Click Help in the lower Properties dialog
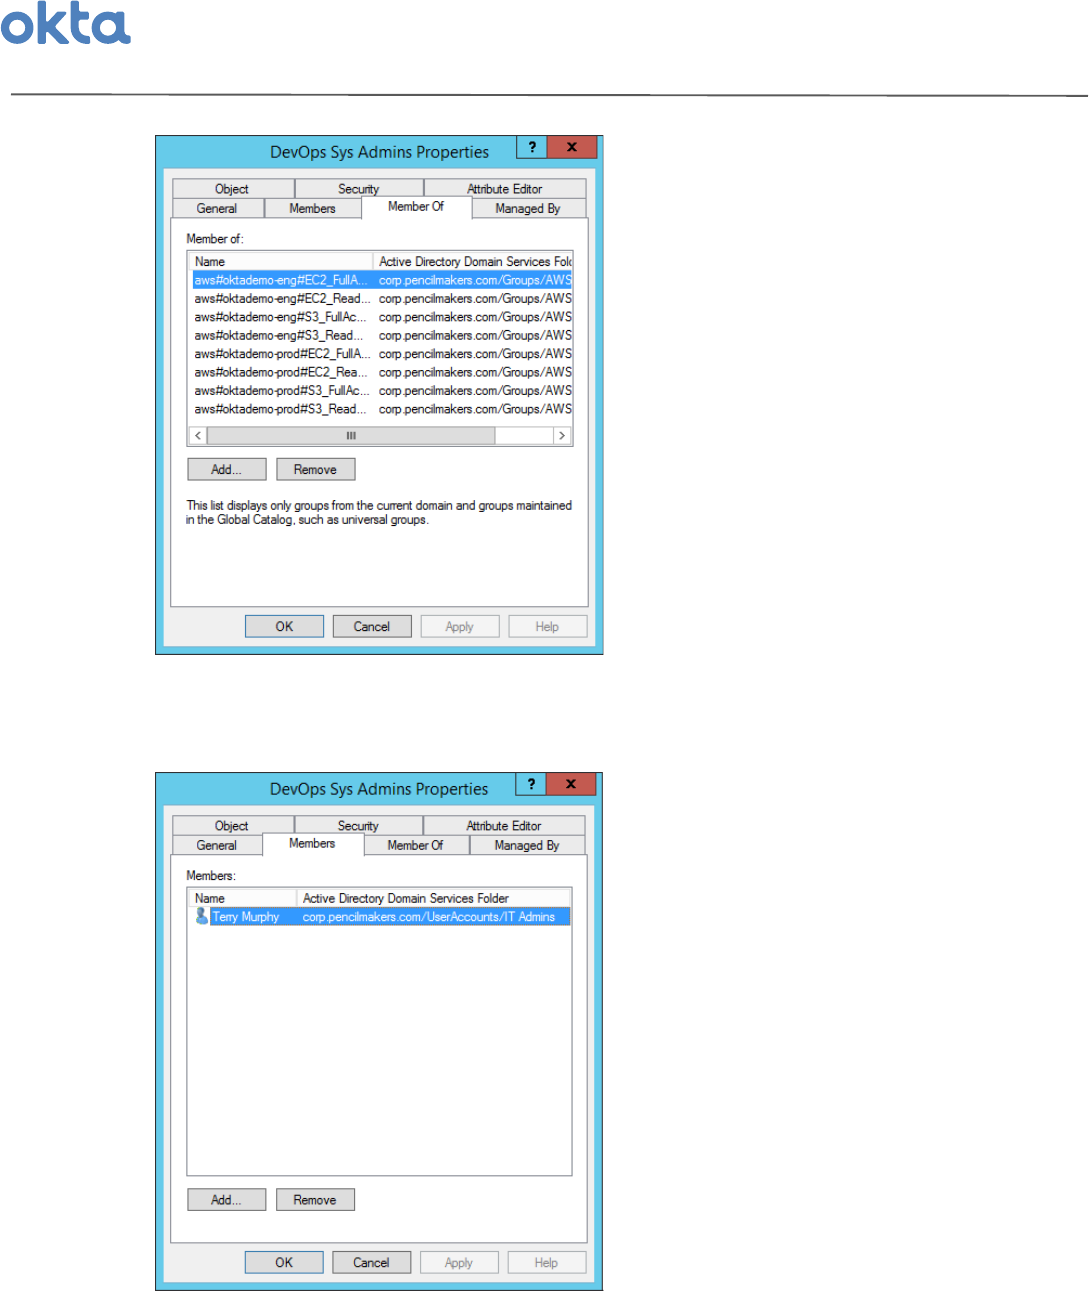This screenshot has height=1291, width=1089. (546, 1262)
